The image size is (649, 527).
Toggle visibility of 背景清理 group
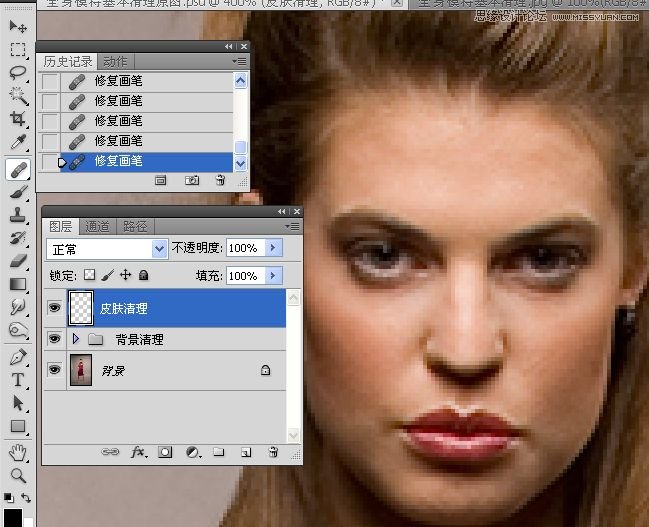pos(54,340)
